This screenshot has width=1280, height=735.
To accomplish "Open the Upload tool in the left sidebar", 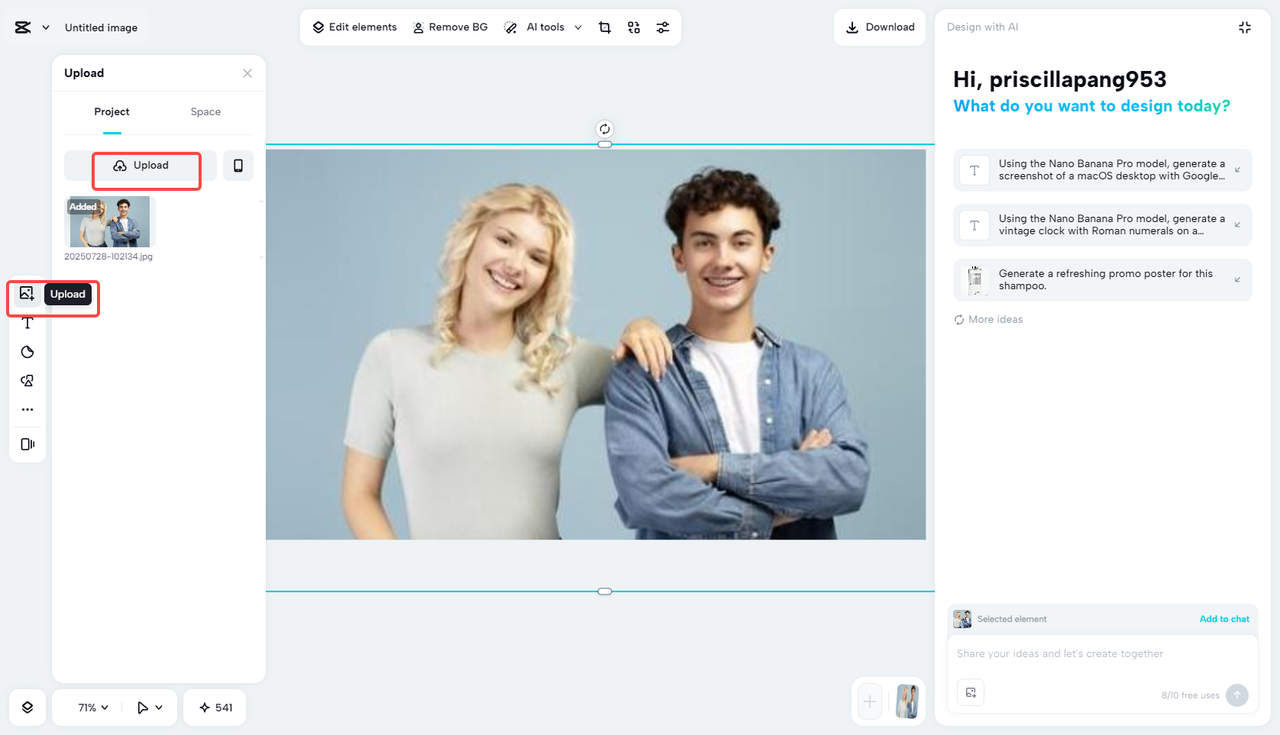I will click(27, 294).
